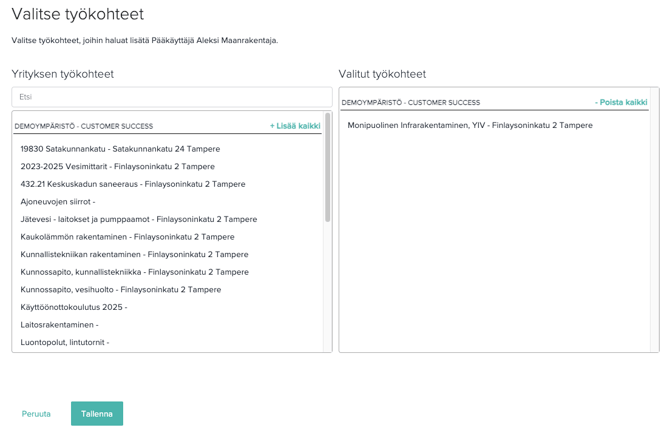Image resolution: width=670 pixels, height=436 pixels.
Task: Select 19830 Satakunnankatu worksite
Action: click(120, 149)
